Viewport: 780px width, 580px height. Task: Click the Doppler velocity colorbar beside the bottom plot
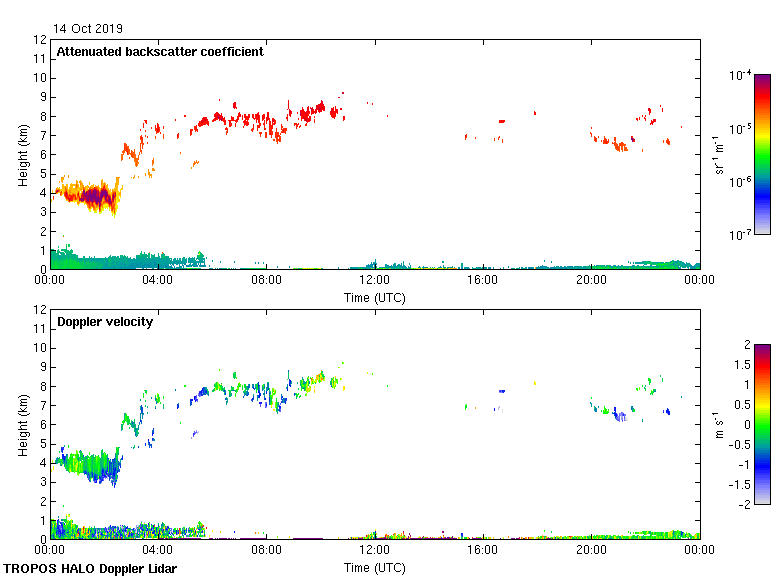(762, 423)
